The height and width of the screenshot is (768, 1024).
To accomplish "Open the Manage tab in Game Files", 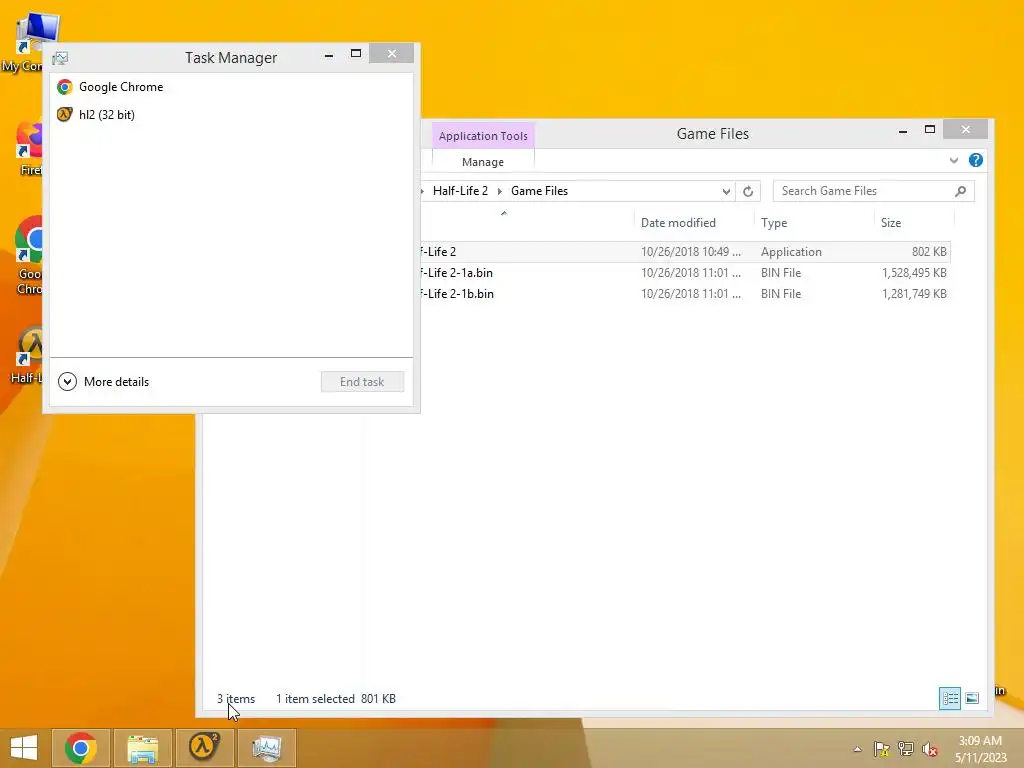I will click(x=483, y=162).
